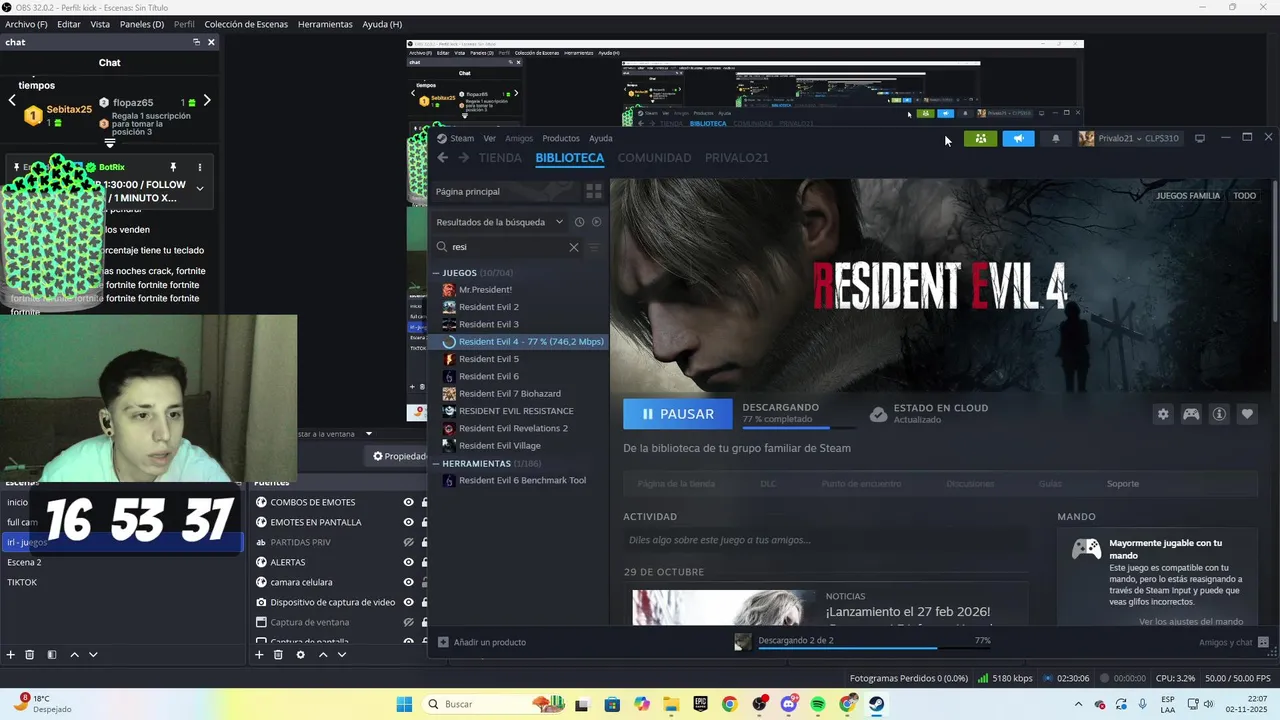The width and height of the screenshot is (1280, 720).
Task: Go forward with Steam's forward arrow
Action: pos(463,158)
